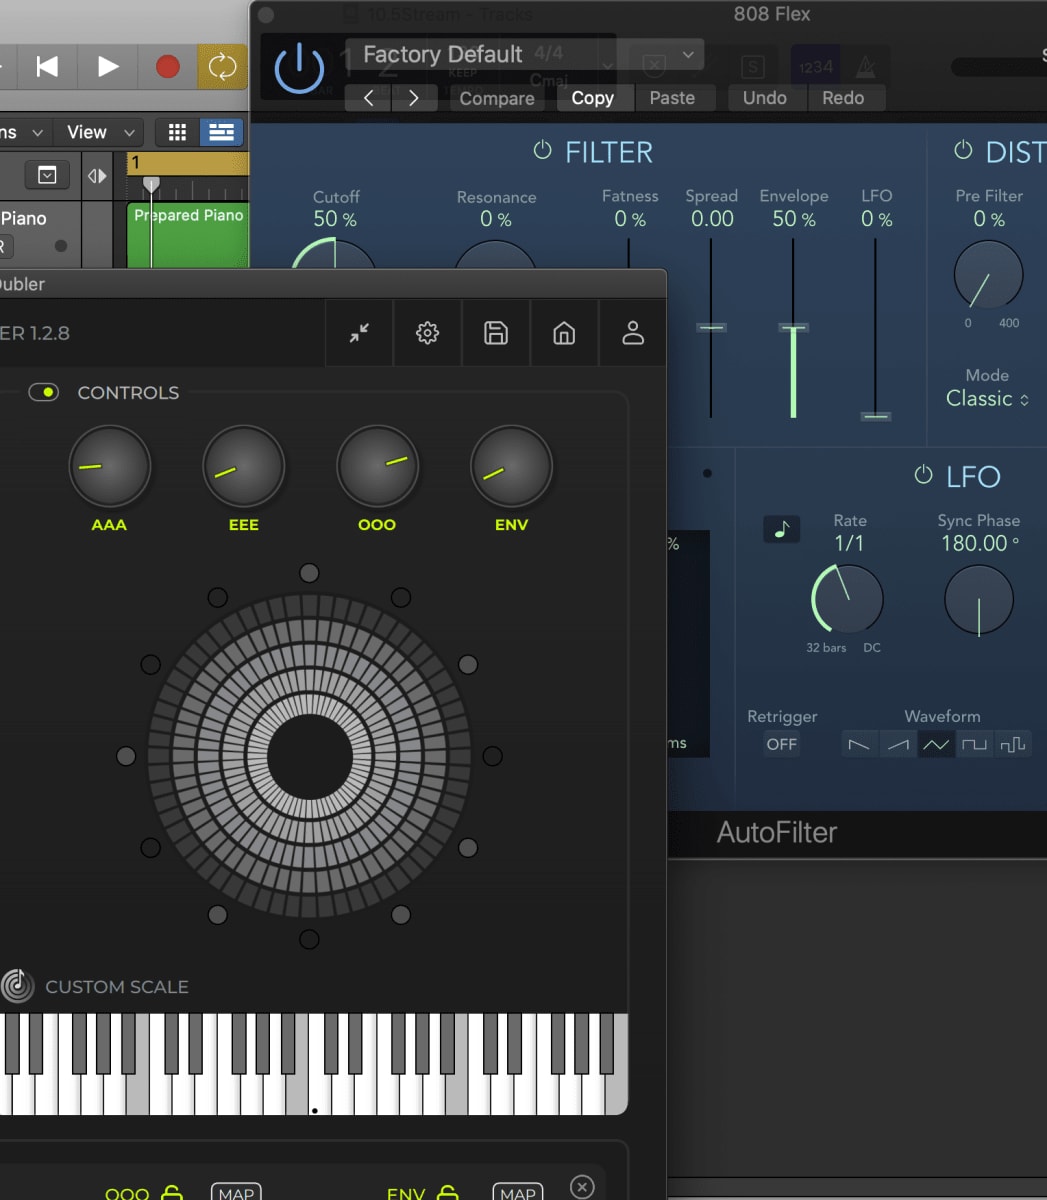This screenshot has width=1047, height=1200.
Task: Undo with the Undo button
Action: tap(764, 97)
